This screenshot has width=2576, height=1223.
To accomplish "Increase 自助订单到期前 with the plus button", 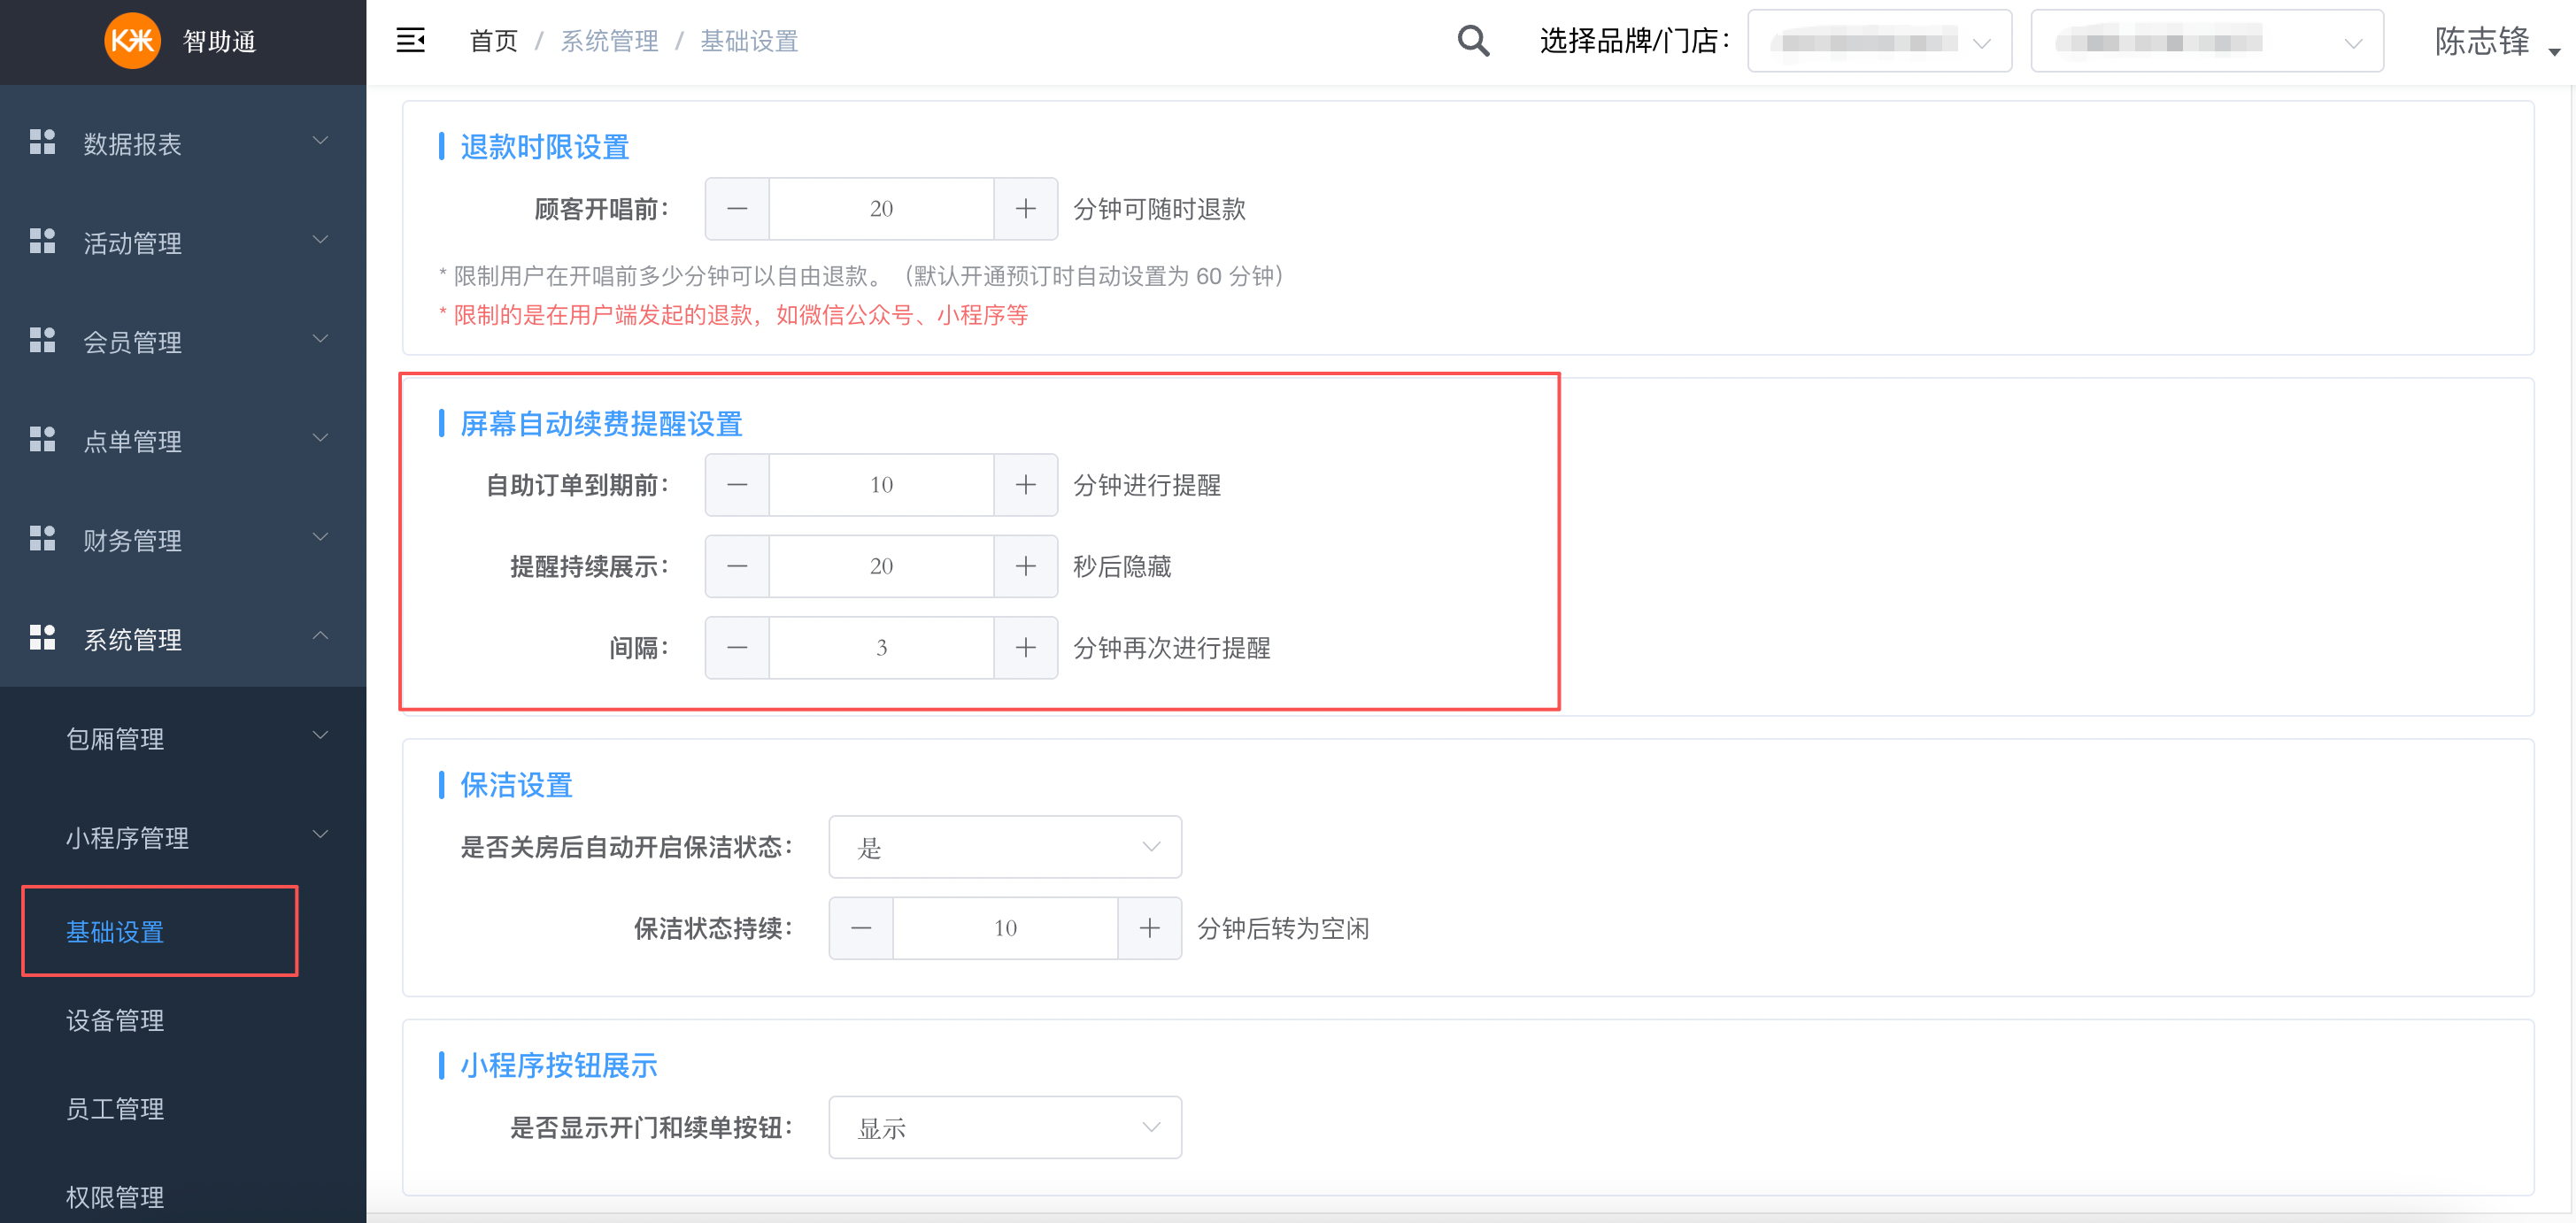I will coord(1026,484).
